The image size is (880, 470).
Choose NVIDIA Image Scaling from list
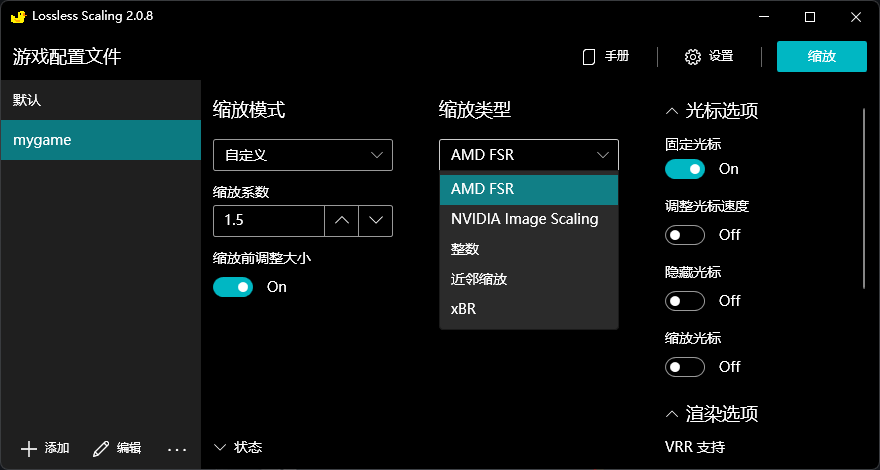[524, 219]
